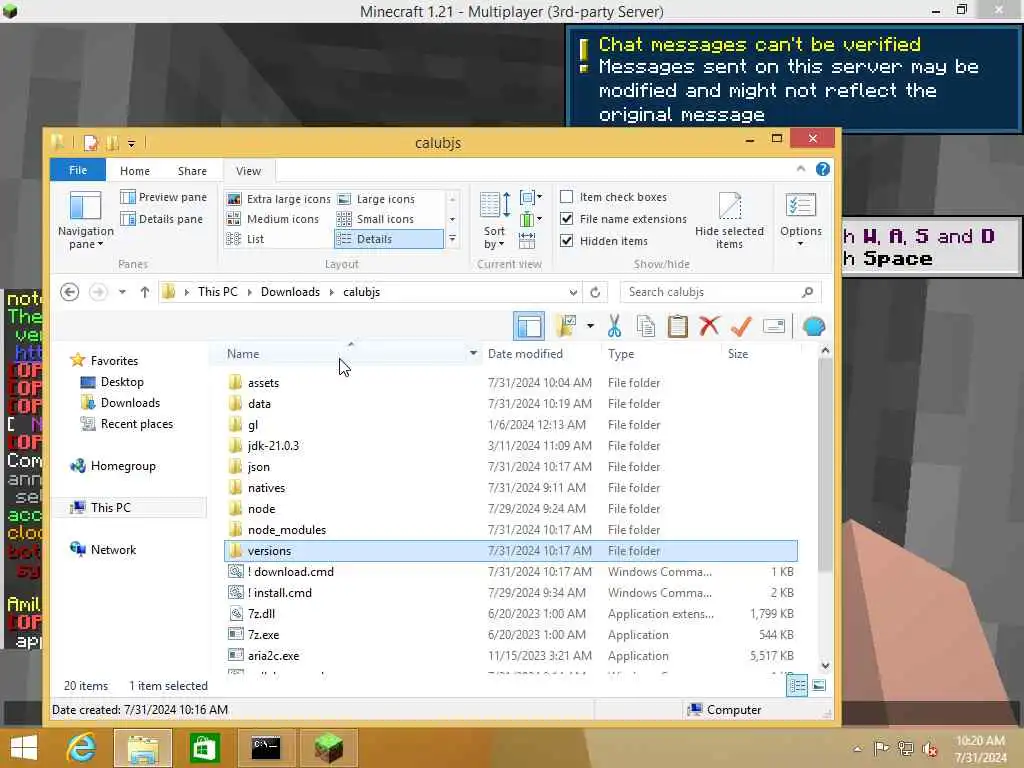Uncheck Hidden items checkbox
Viewport: 1024px width, 768px height.
tap(567, 241)
